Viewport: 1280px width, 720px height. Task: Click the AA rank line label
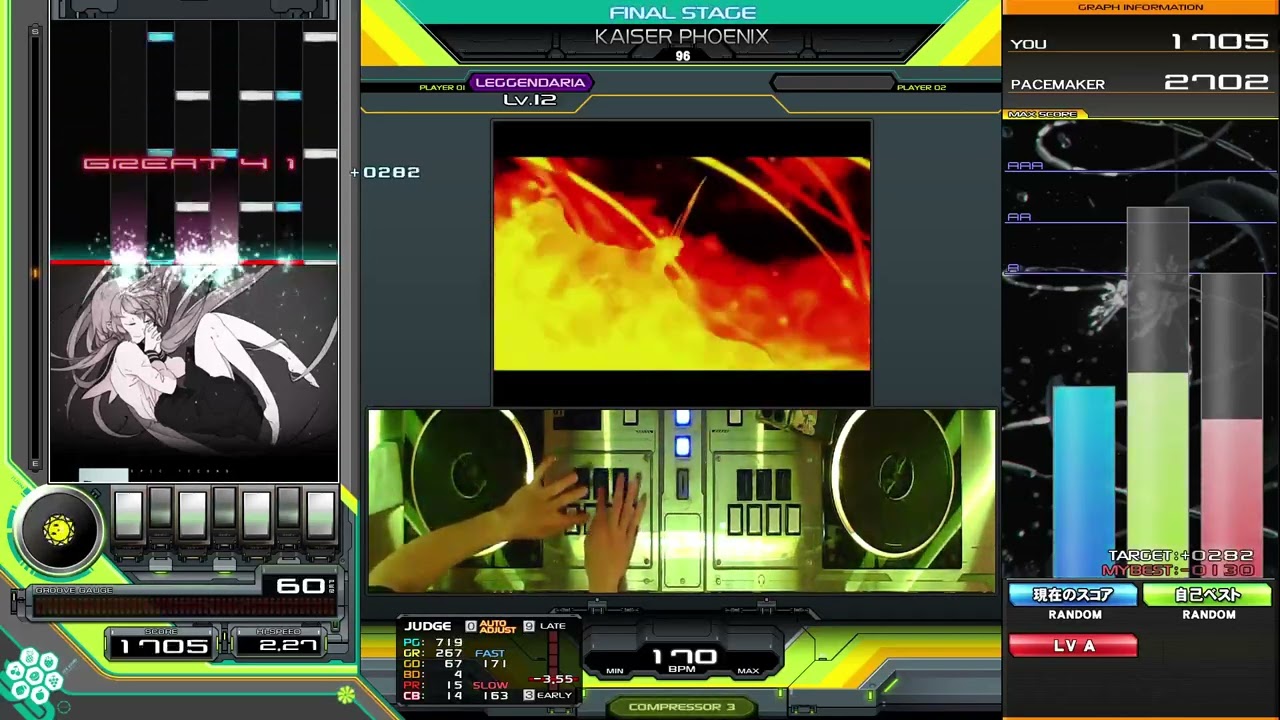click(1019, 216)
